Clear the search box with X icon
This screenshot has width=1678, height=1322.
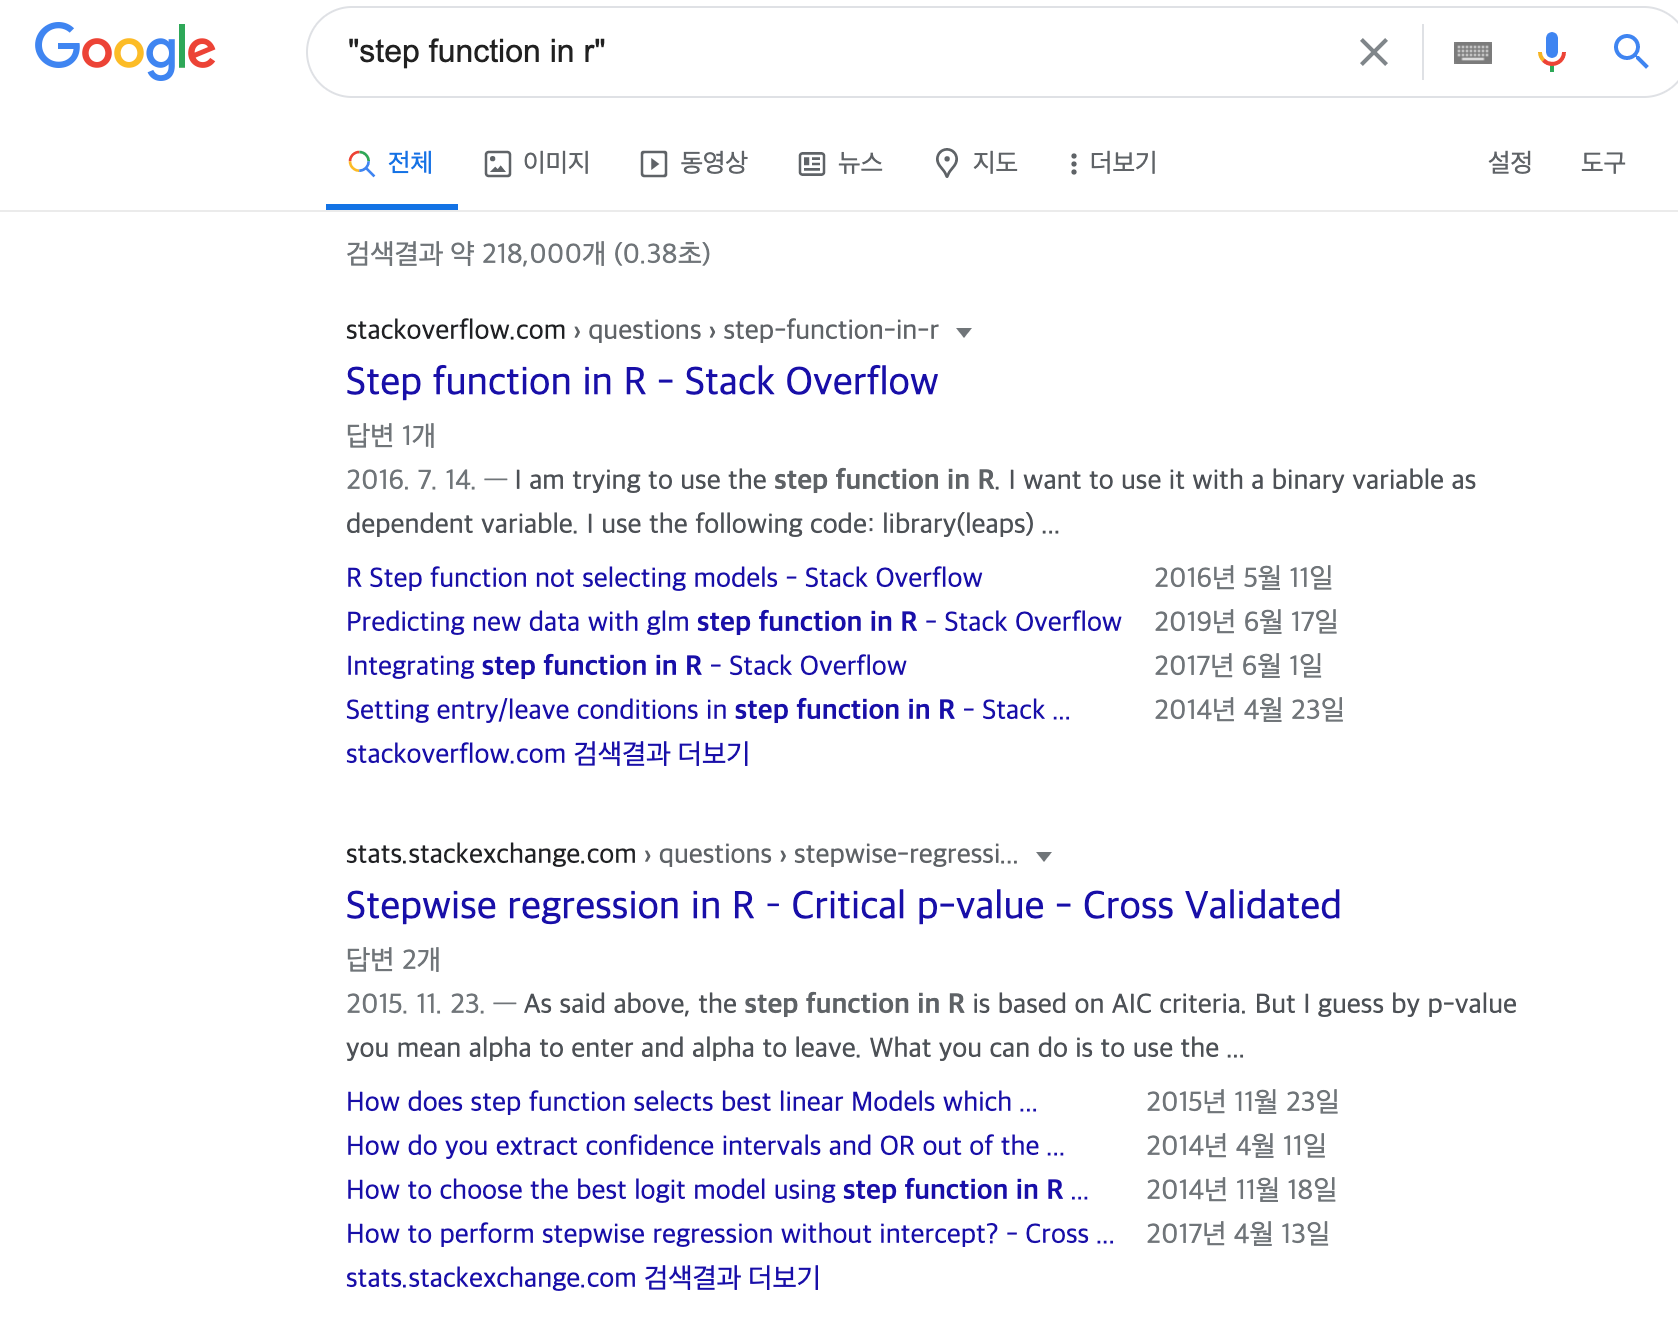pyautogui.click(x=1374, y=52)
